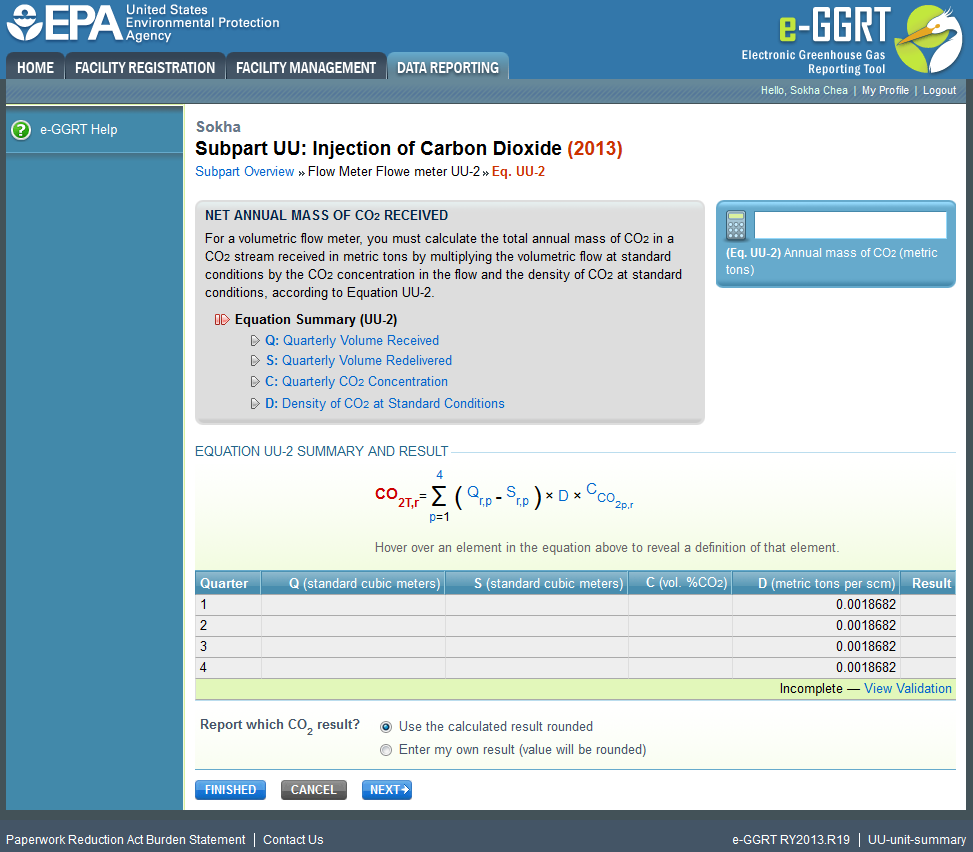Expand triangle beside D: Density of CO2

click(255, 404)
